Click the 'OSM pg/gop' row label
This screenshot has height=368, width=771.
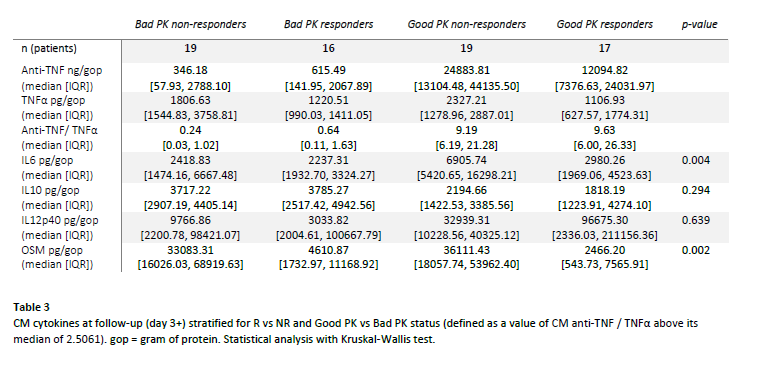coord(52,250)
